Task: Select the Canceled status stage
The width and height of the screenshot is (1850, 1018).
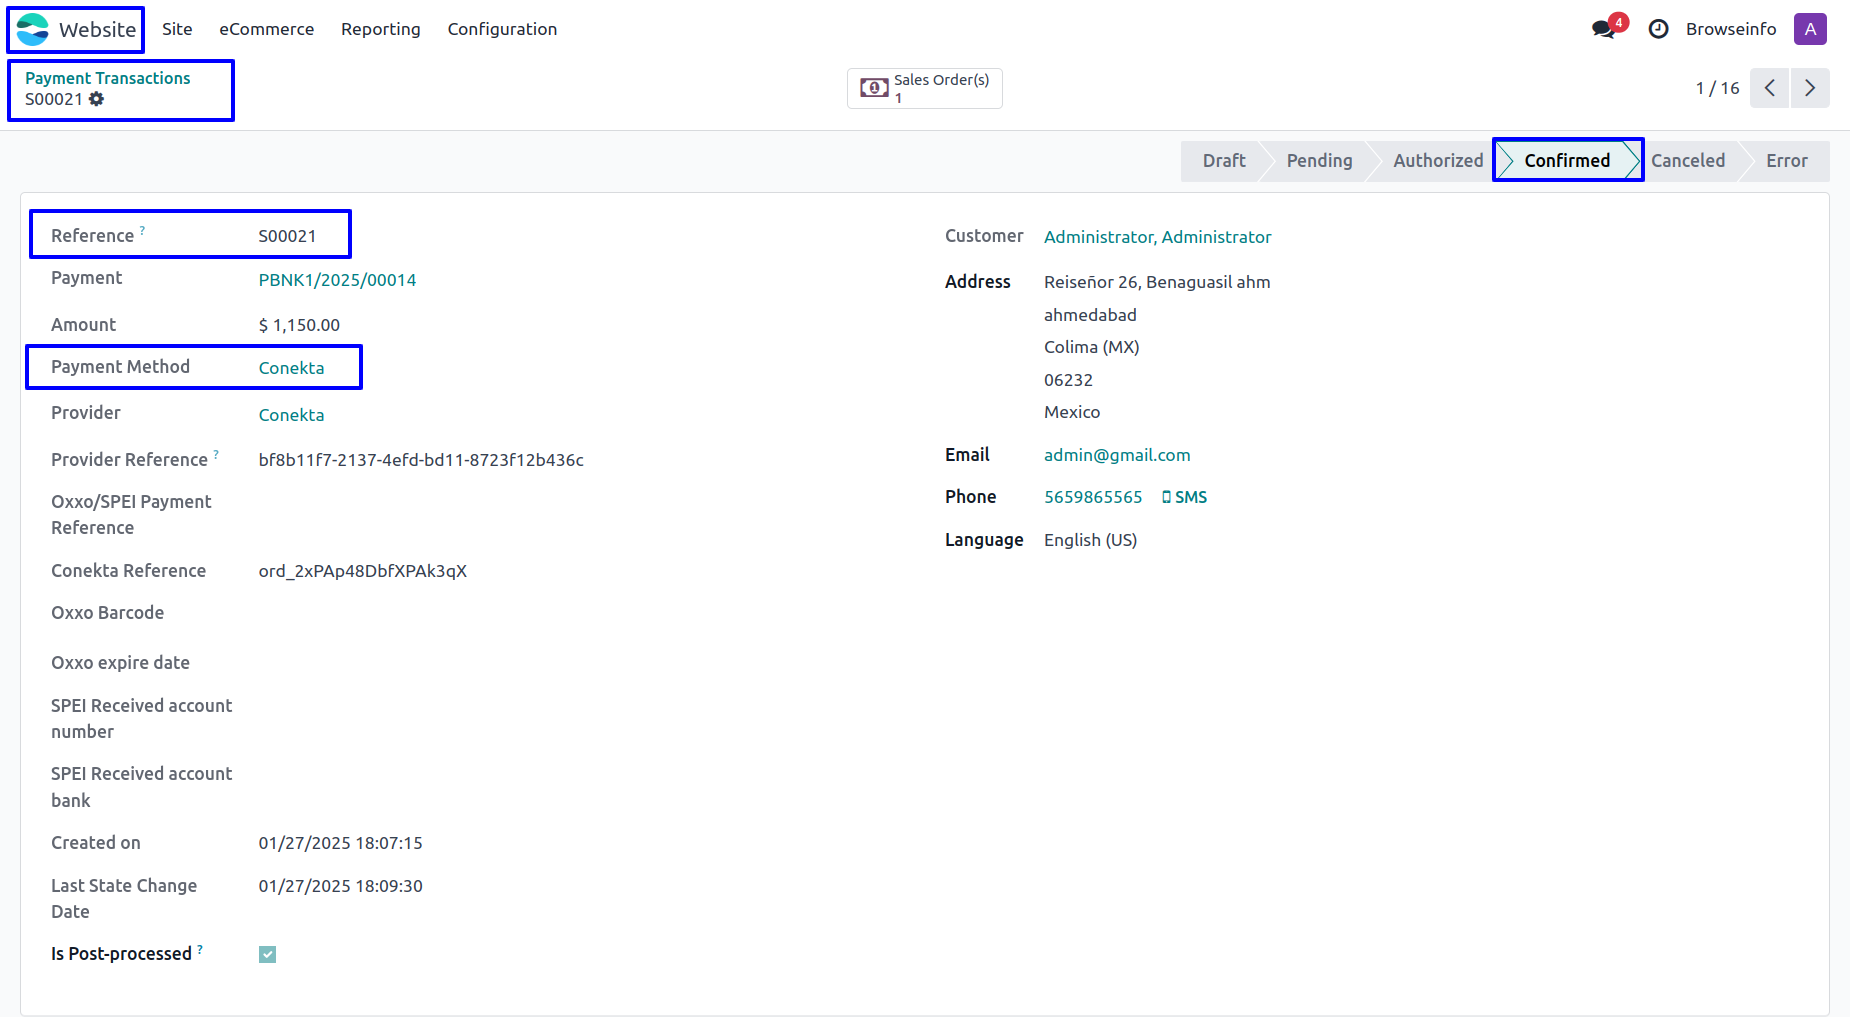Action: (x=1687, y=160)
